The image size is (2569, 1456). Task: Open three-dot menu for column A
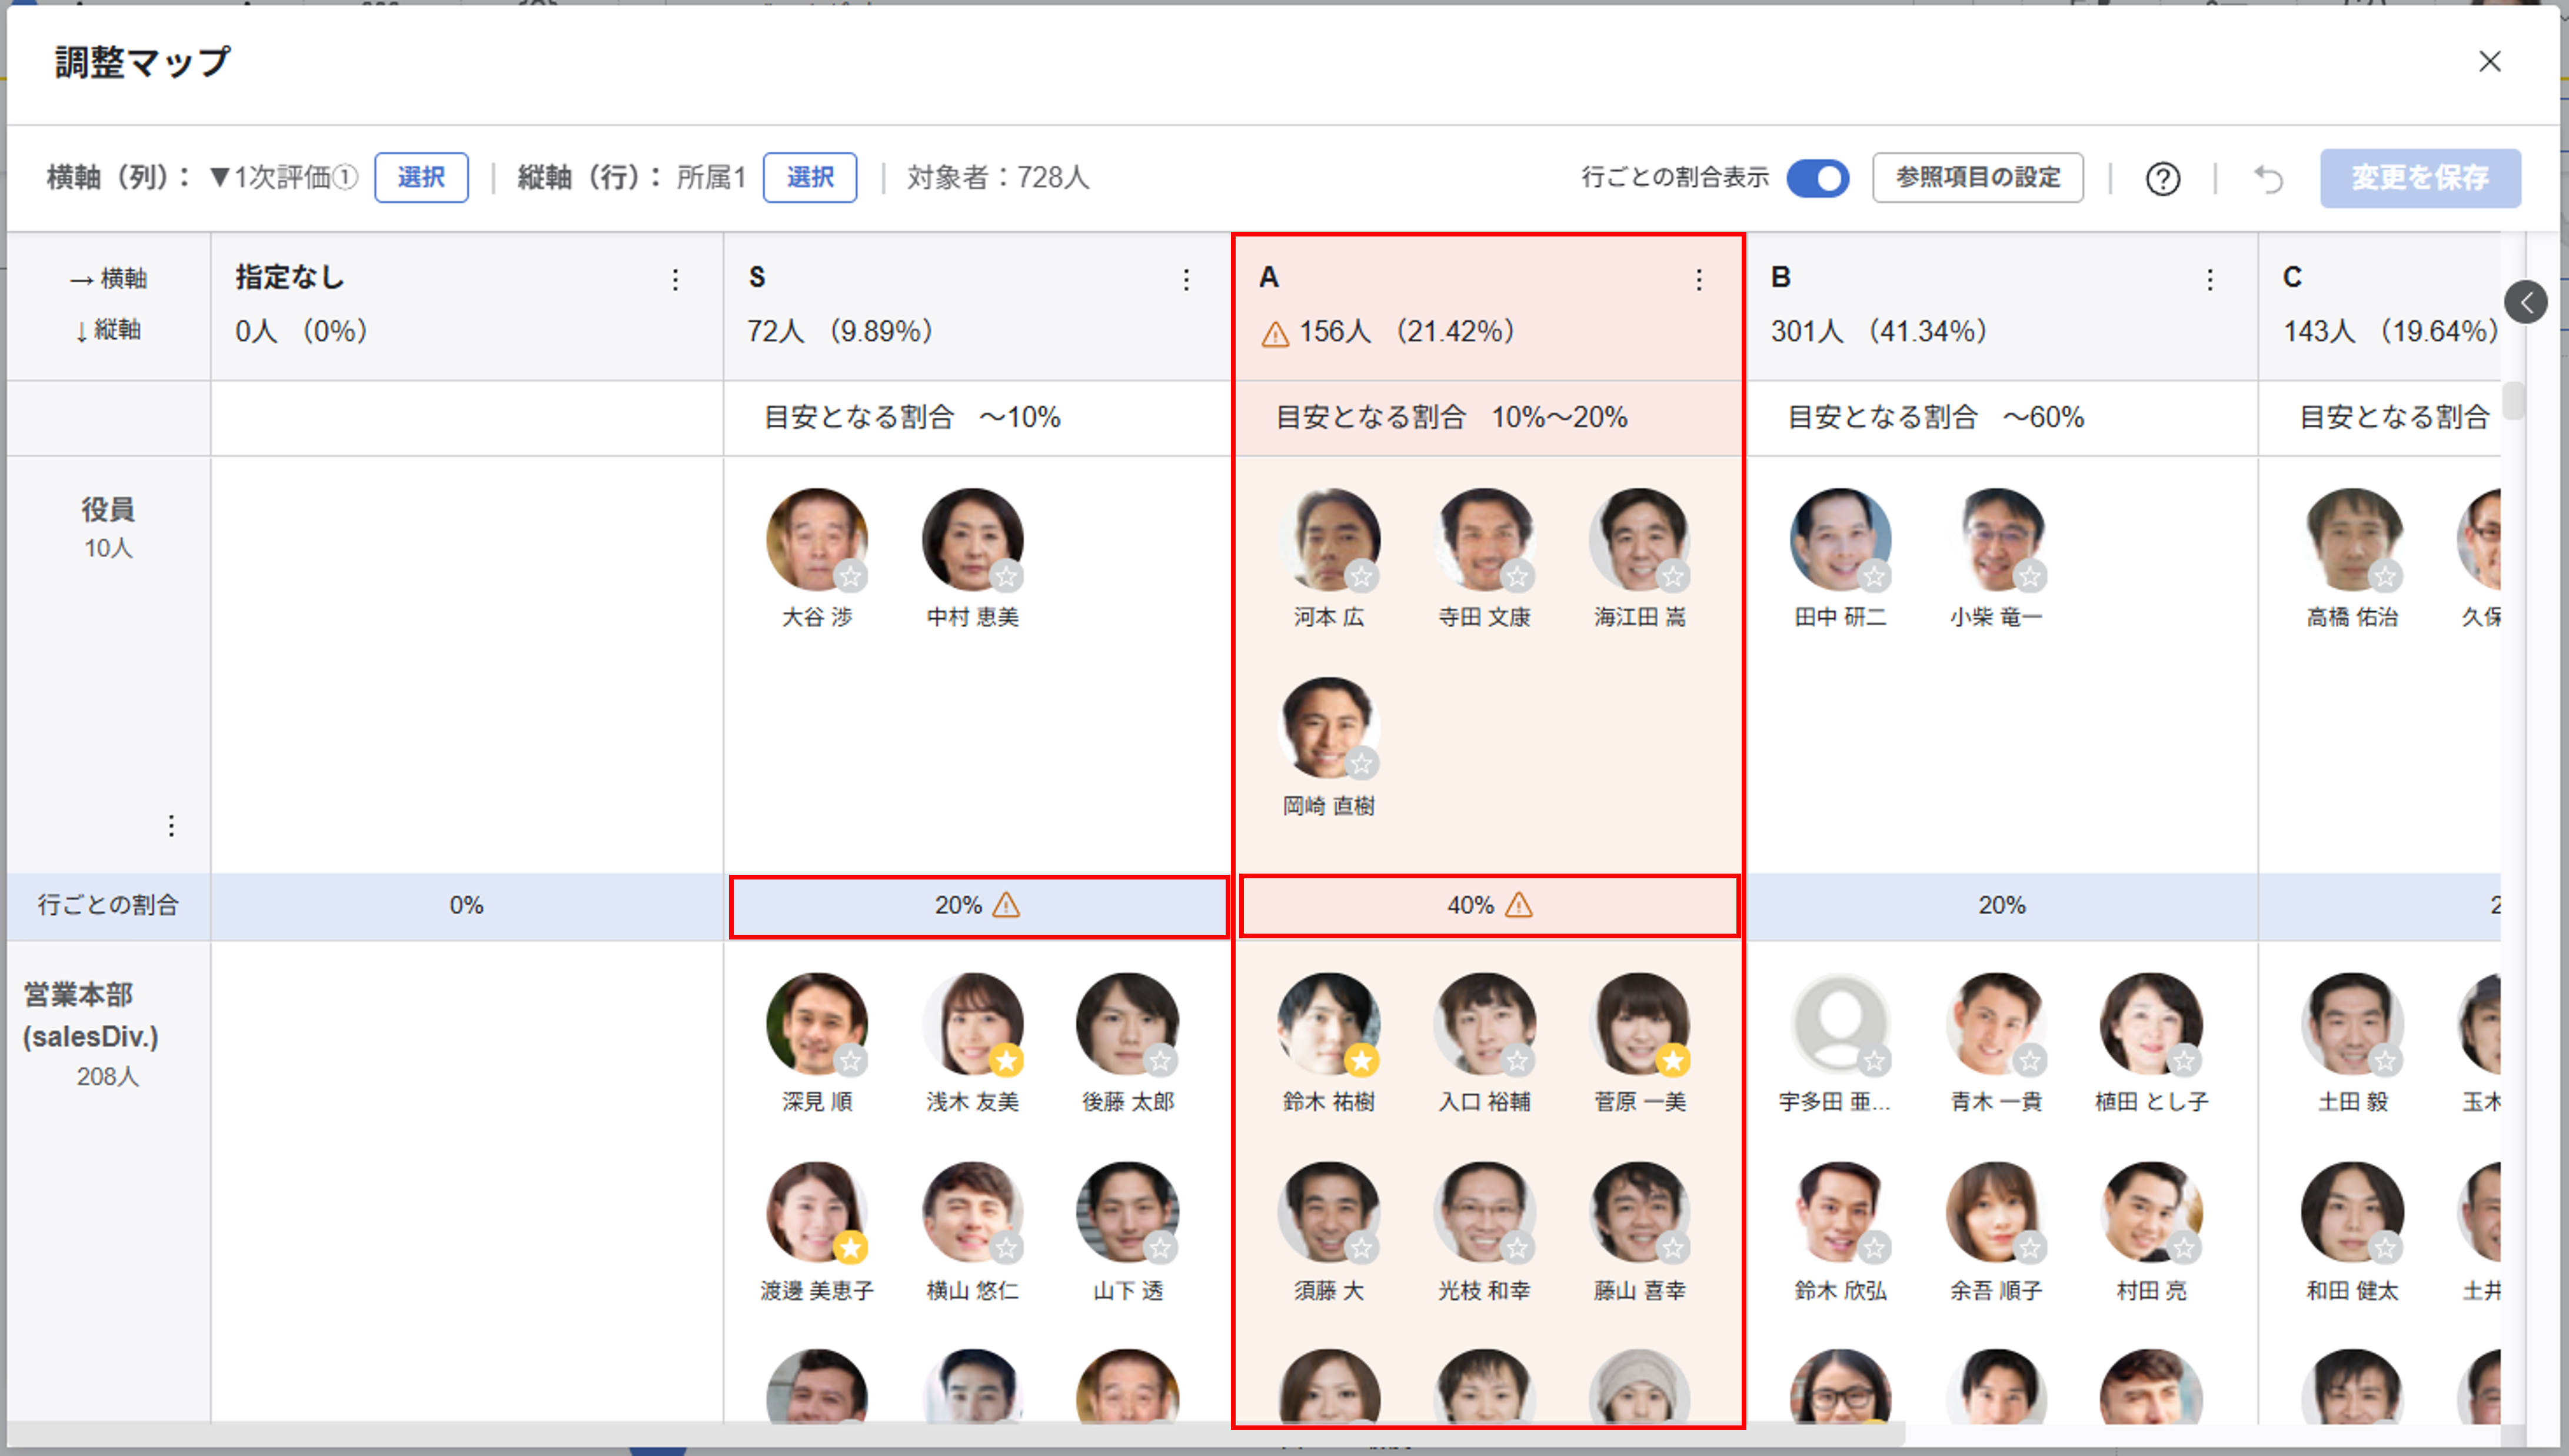click(x=1698, y=280)
